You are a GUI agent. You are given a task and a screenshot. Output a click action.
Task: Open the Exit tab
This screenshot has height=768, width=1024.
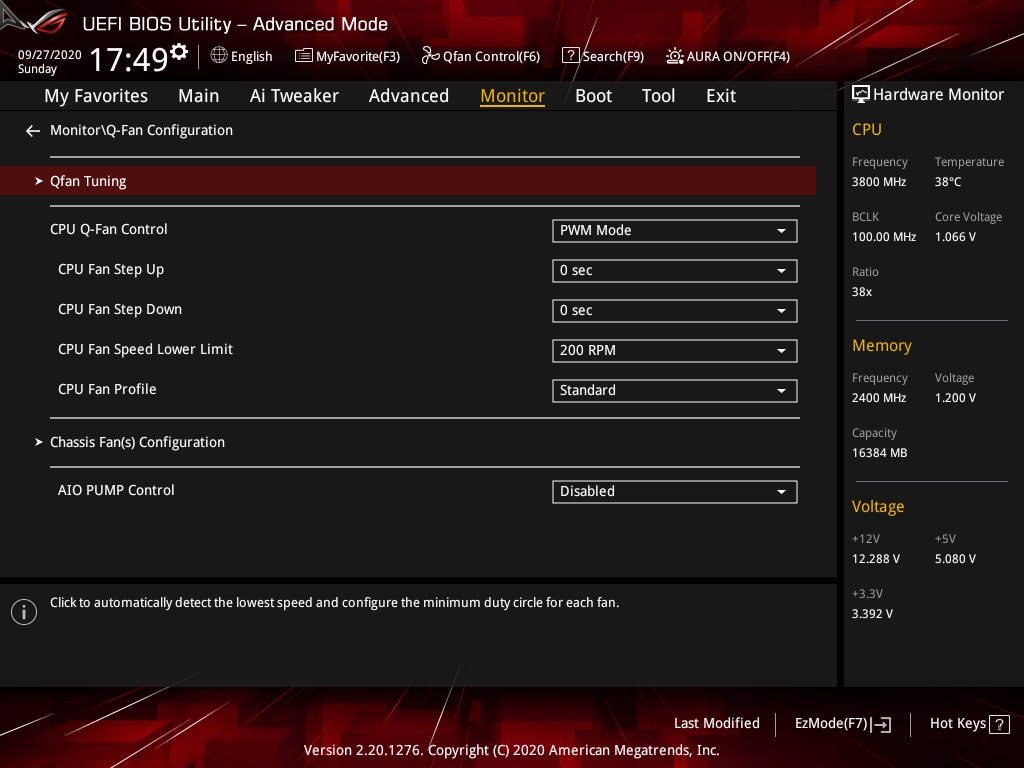721,96
